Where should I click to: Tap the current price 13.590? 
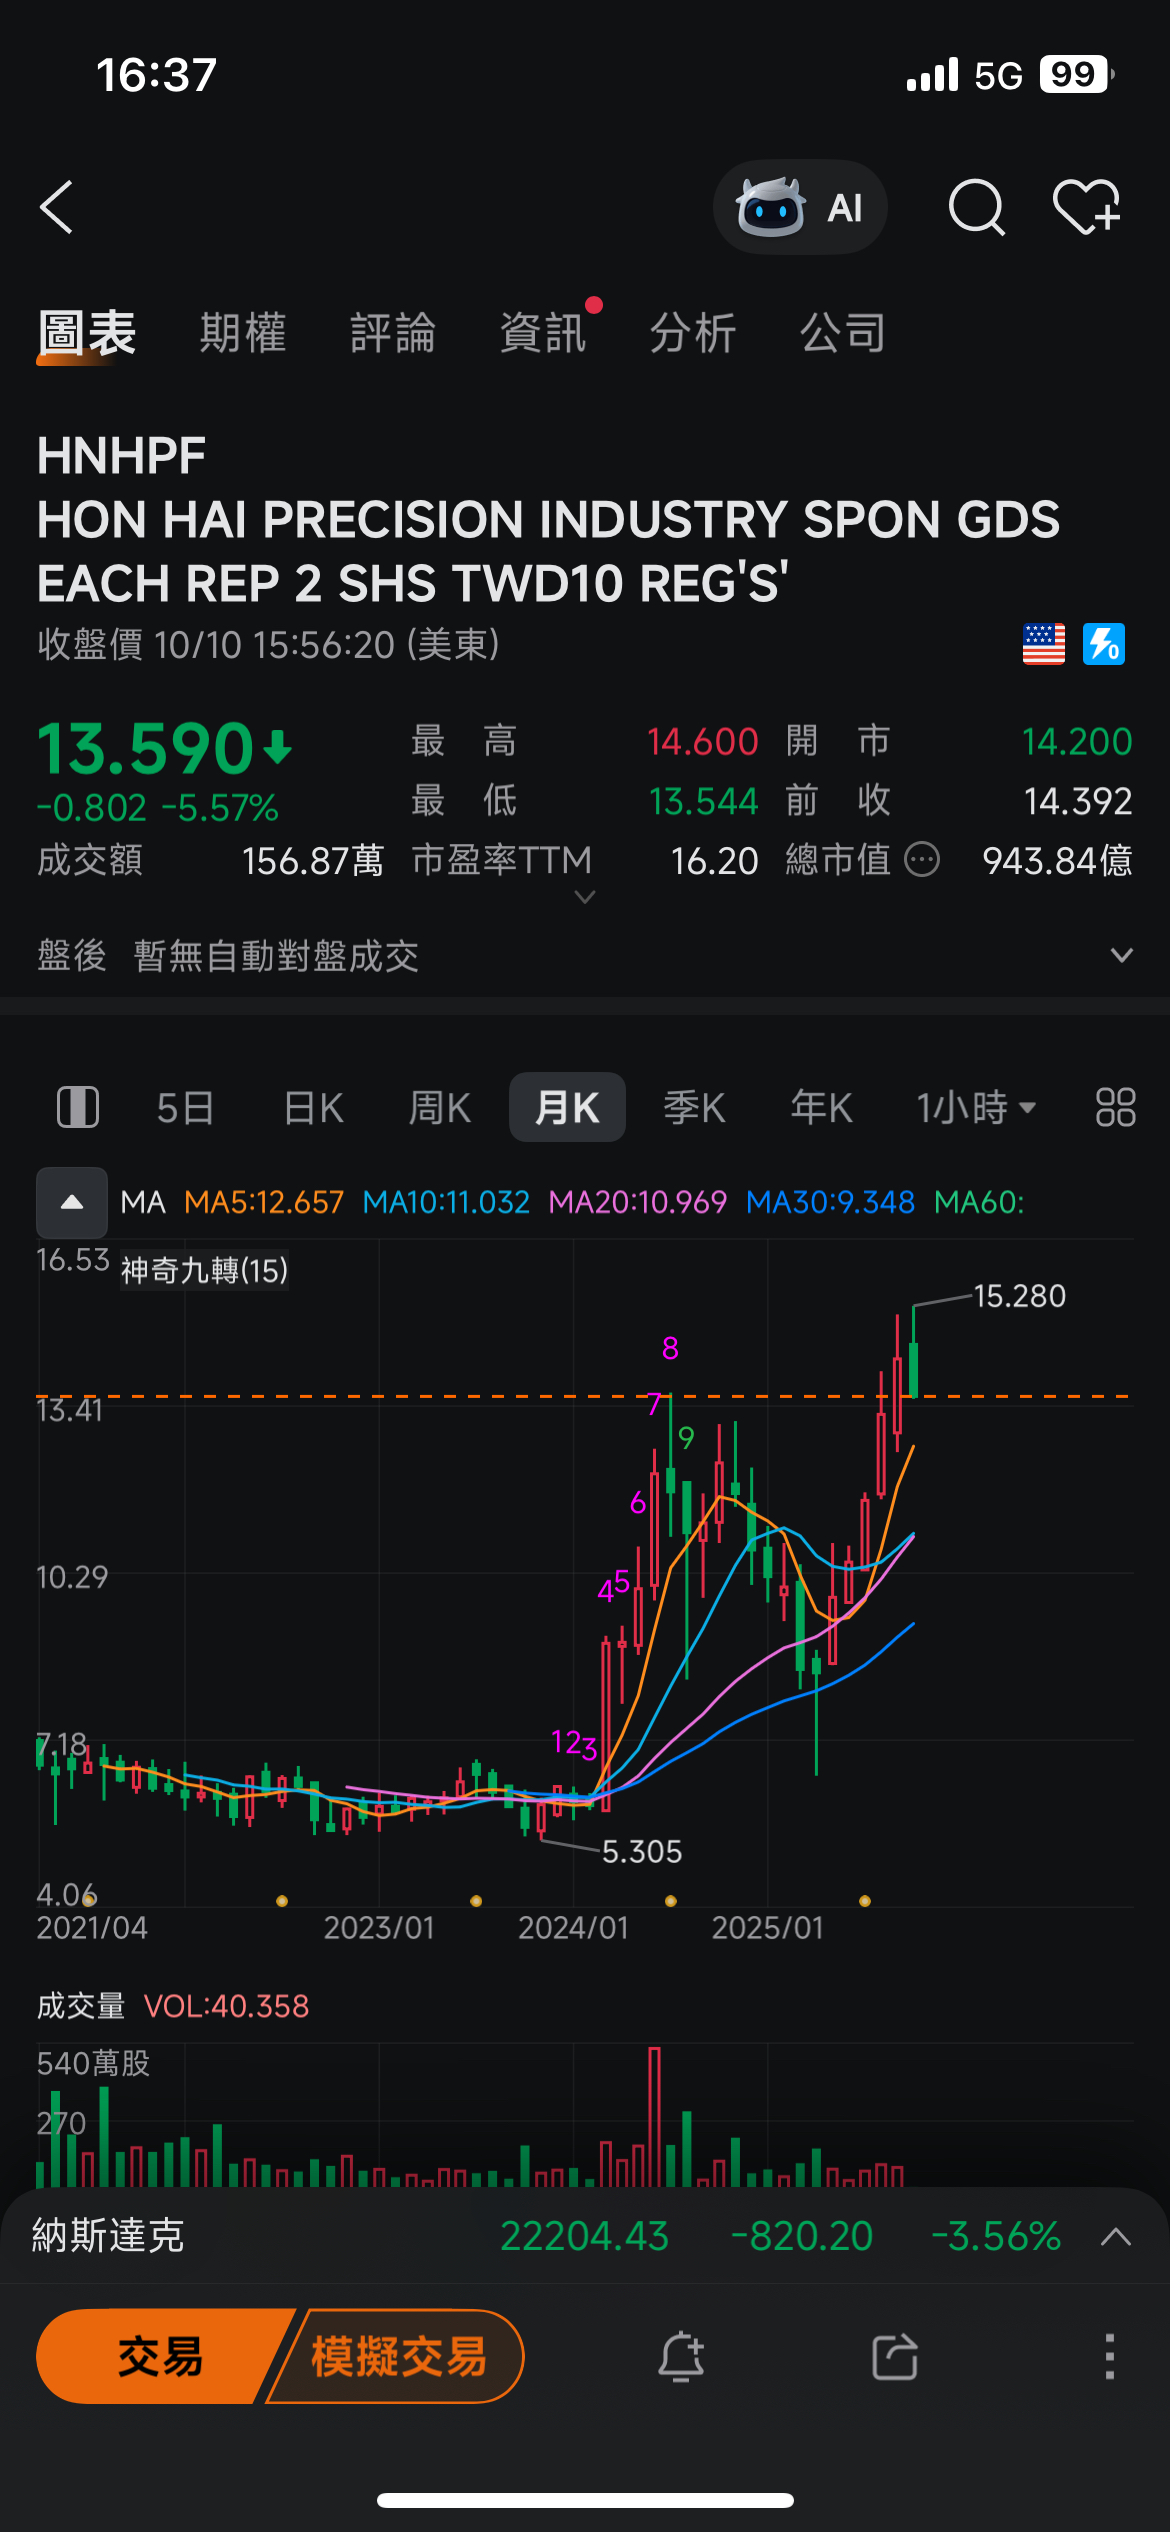point(146,748)
